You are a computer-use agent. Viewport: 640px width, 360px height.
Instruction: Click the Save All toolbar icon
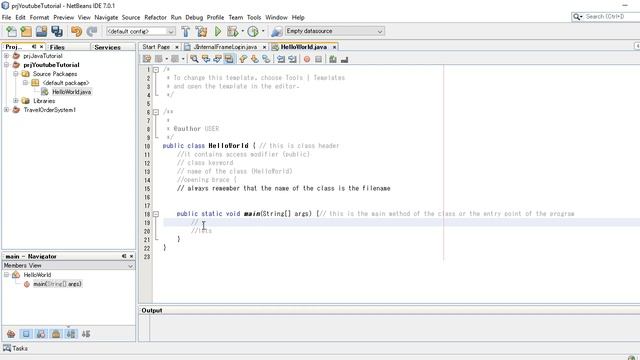(x=57, y=31)
